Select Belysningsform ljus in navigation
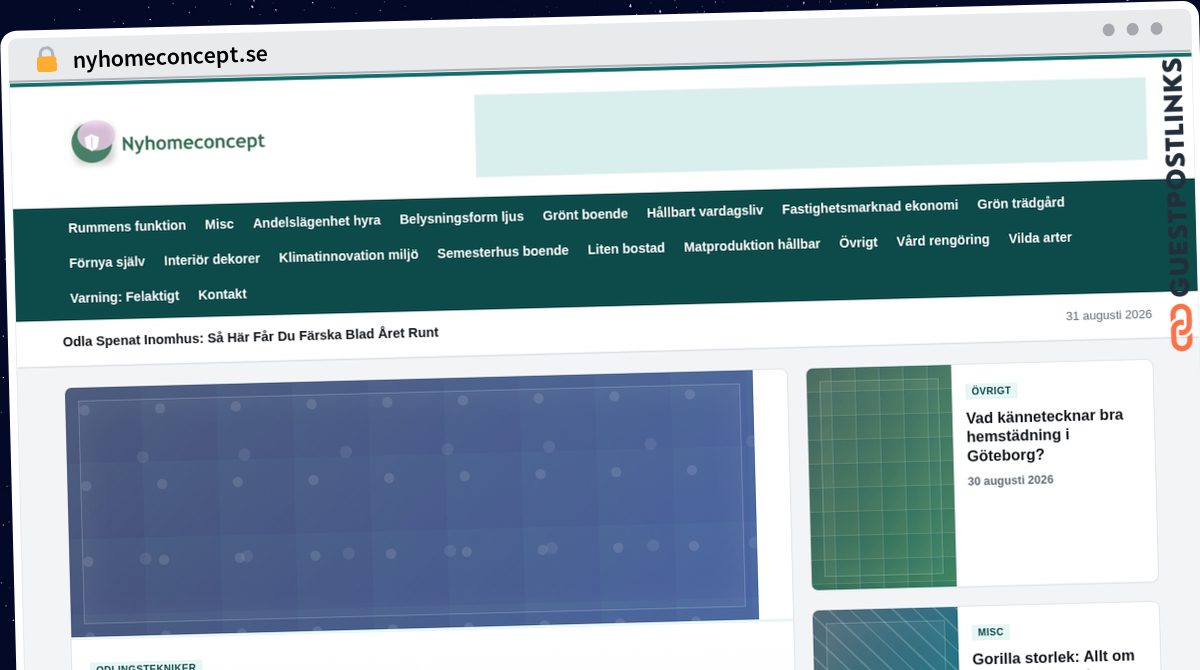 click(462, 217)
